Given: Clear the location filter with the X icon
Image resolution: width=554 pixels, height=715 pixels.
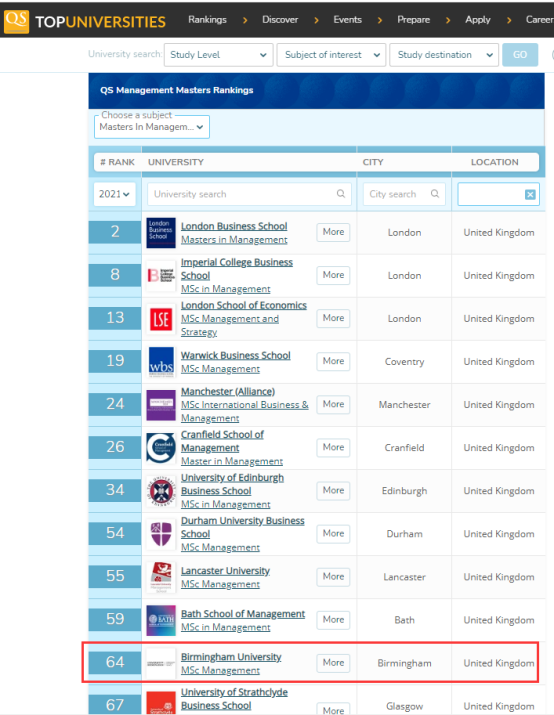Looking at the screenshot, I should [530, 195].
